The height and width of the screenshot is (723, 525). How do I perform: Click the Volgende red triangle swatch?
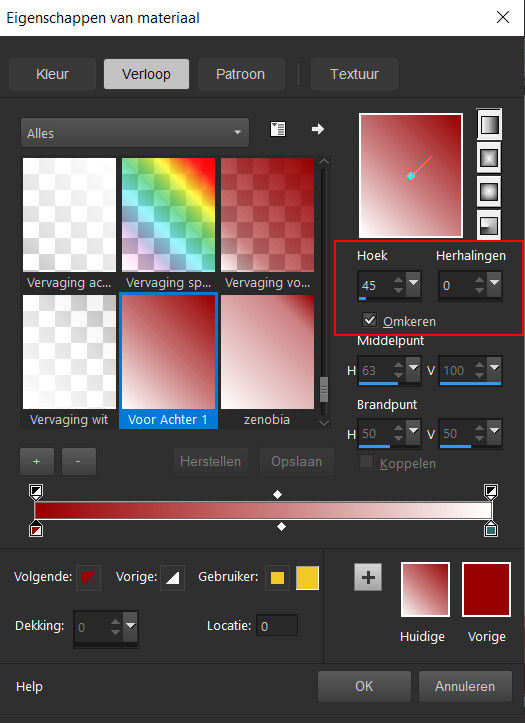pos(88,577)
